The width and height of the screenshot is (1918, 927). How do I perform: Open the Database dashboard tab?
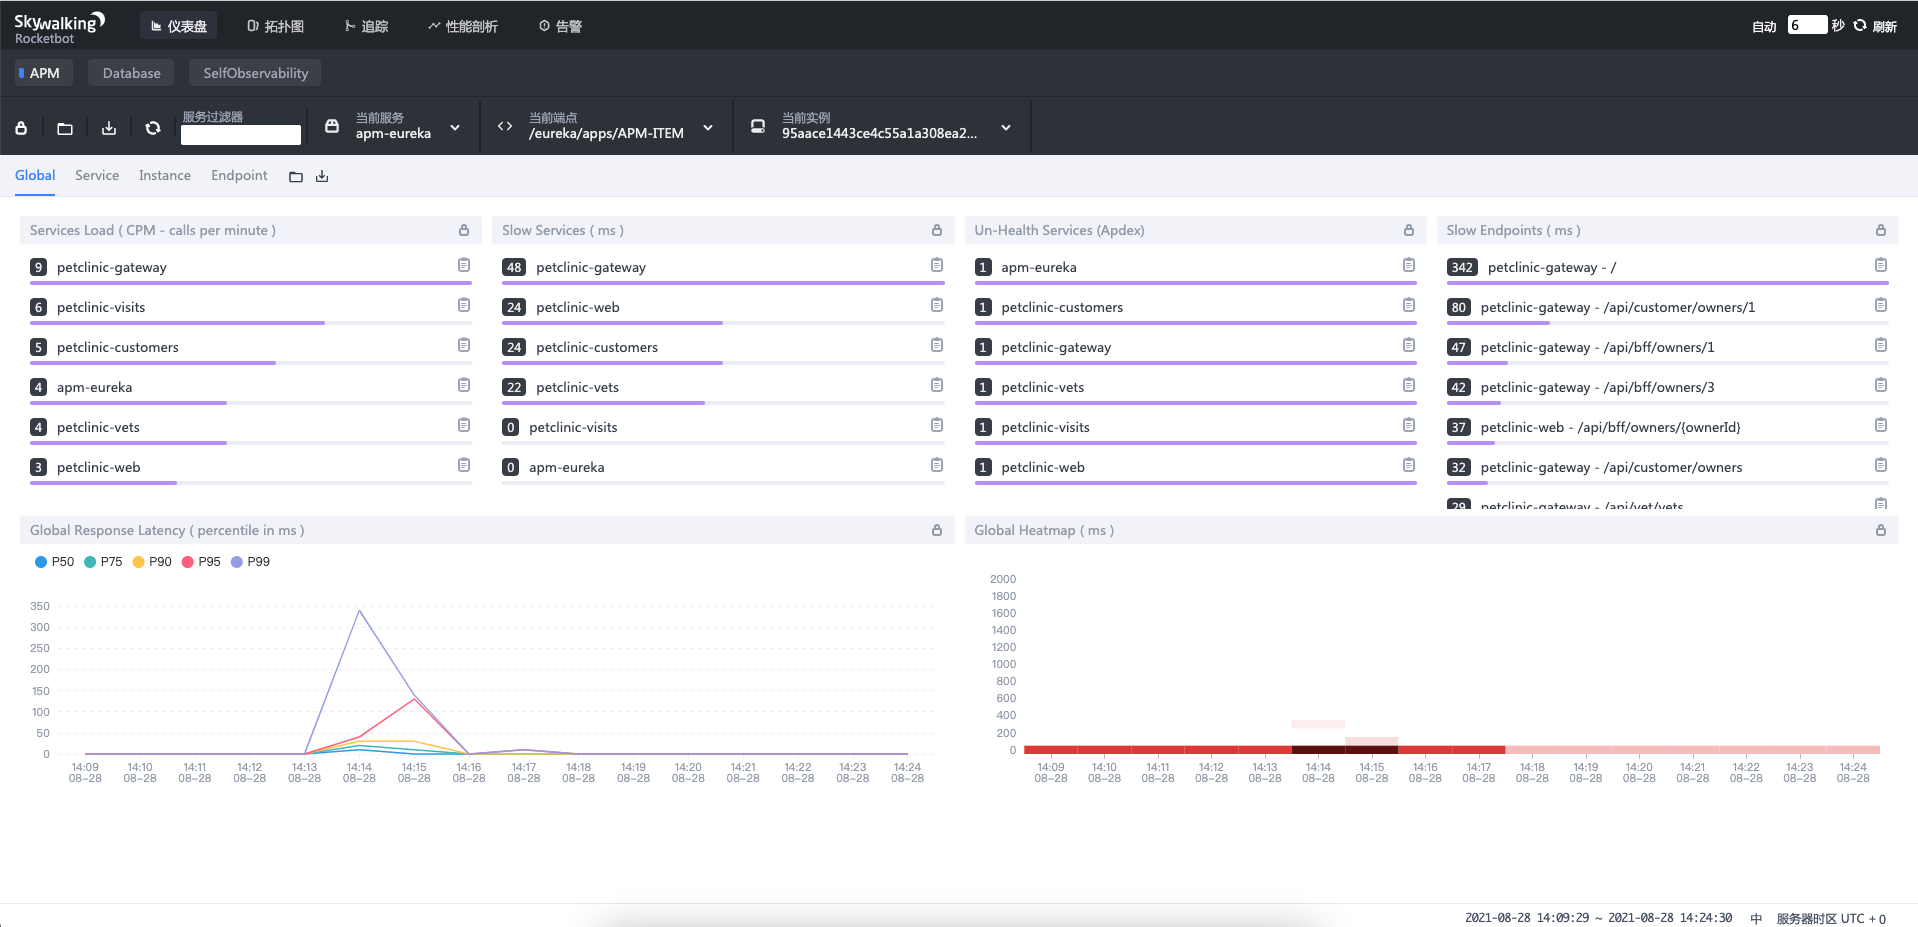(131, 73)
